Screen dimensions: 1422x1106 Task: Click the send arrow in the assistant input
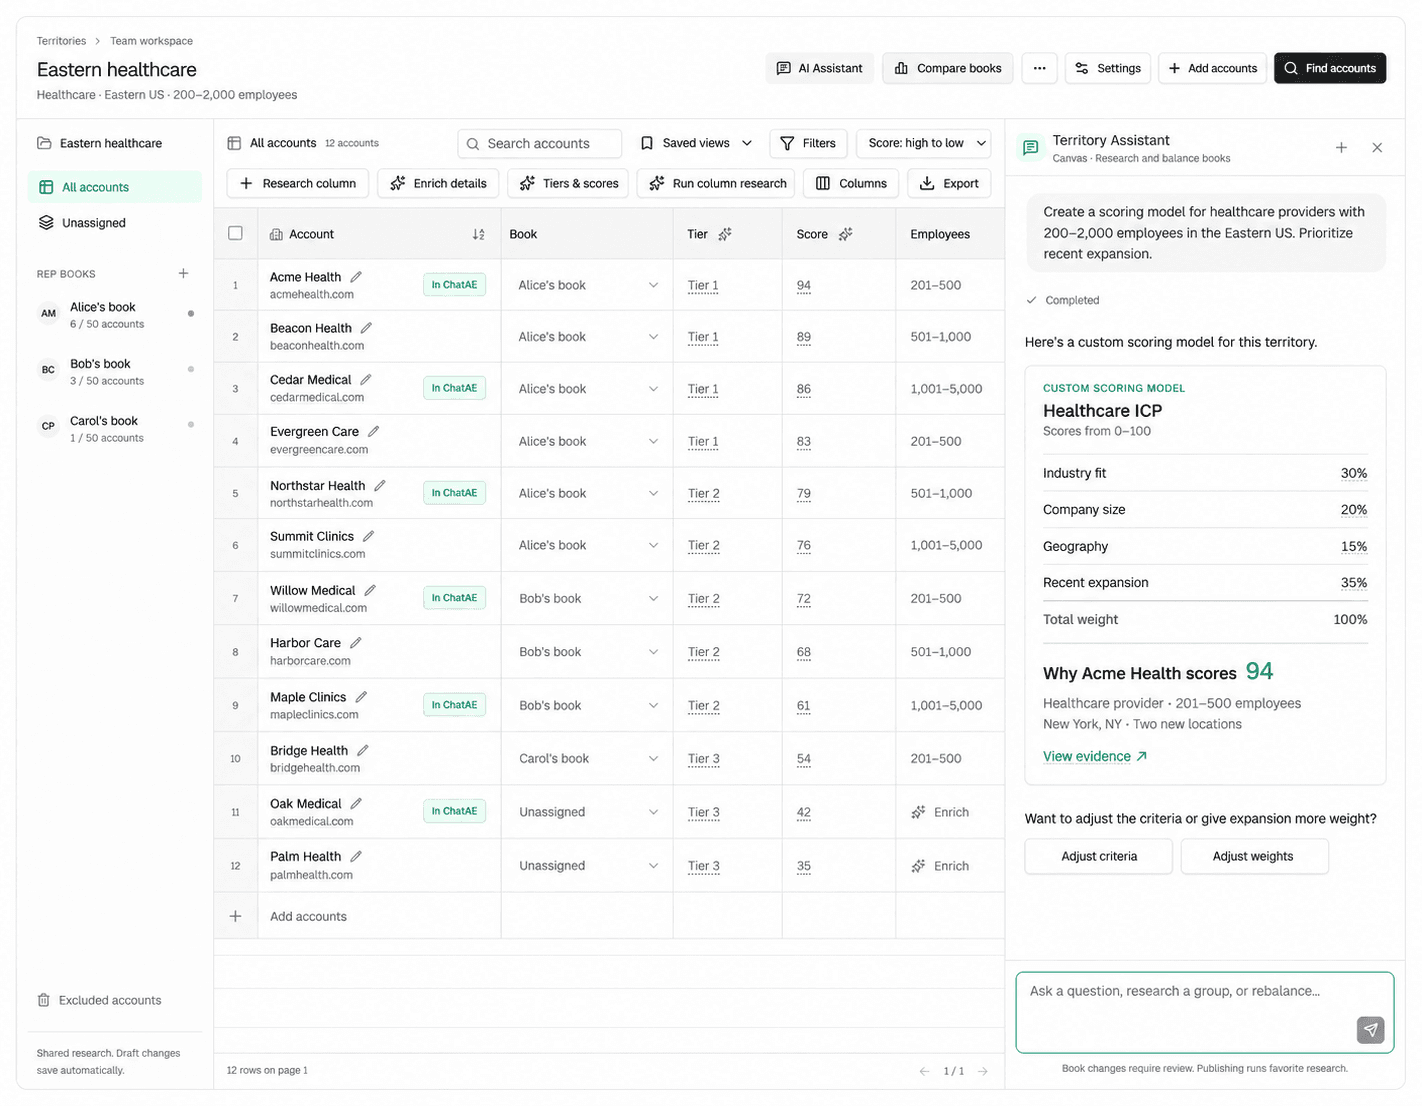click(x=1371, y=1029)
